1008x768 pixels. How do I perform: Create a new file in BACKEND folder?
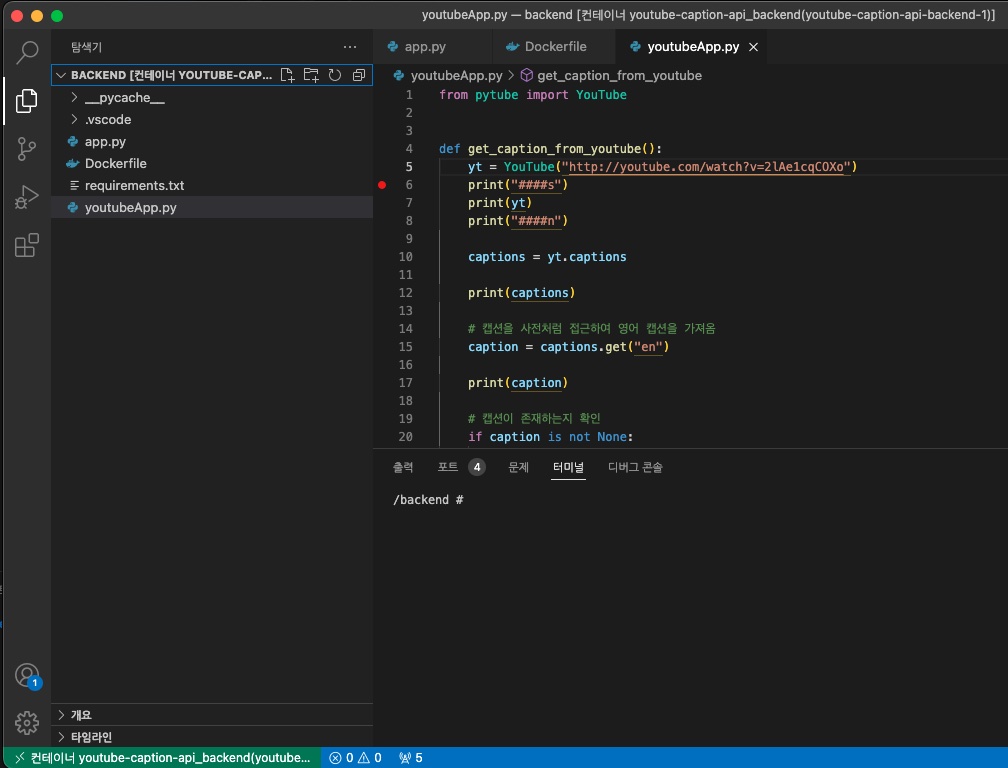287,75
